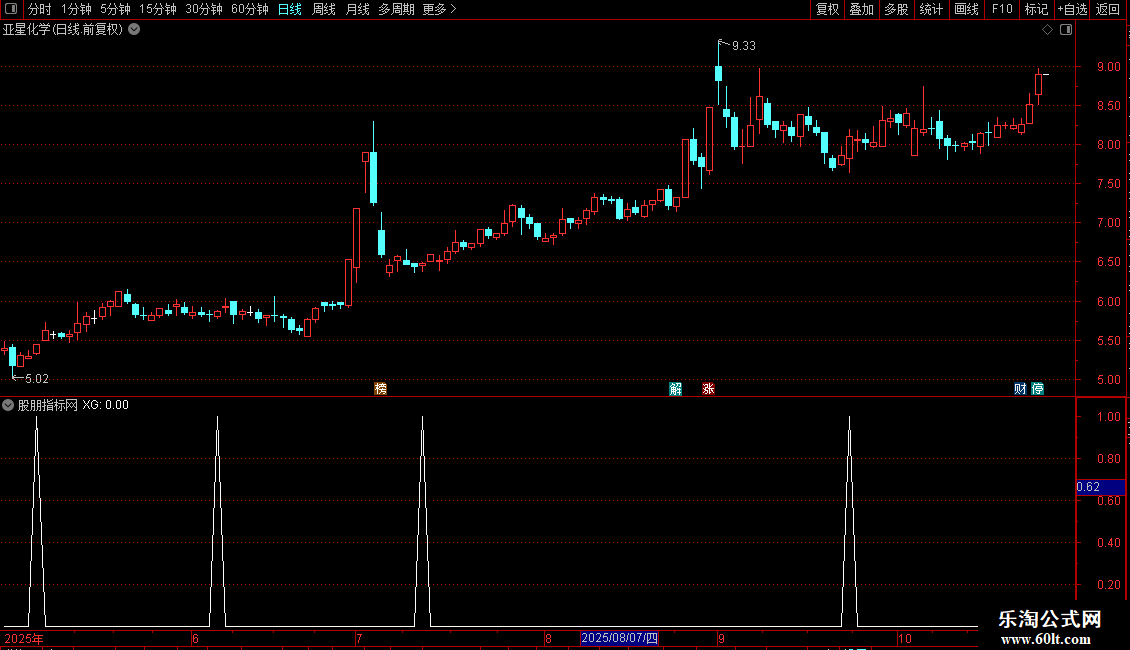
Task: Select the 5分钟 period
Action: (x=115, y=9)
